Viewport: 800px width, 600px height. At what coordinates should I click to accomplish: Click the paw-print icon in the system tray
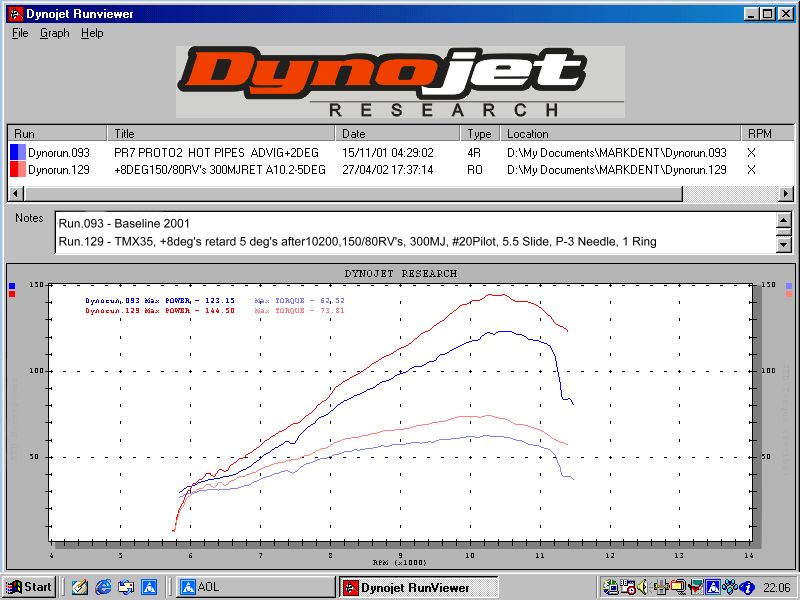(x=729, y=588)
